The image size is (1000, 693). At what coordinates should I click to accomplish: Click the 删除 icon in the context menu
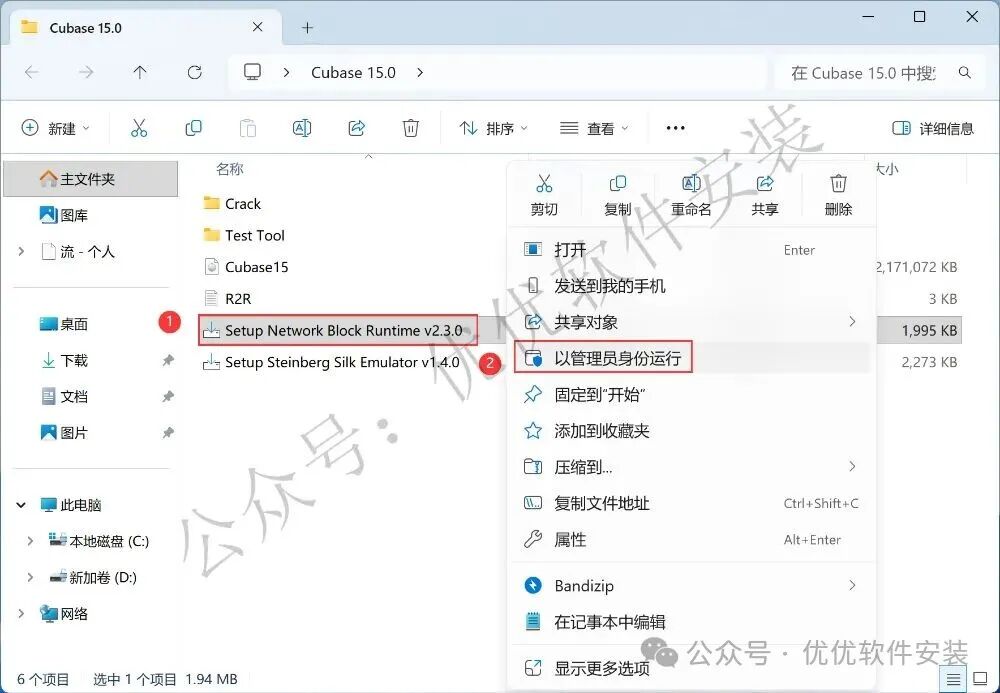[x=838, y=184]
